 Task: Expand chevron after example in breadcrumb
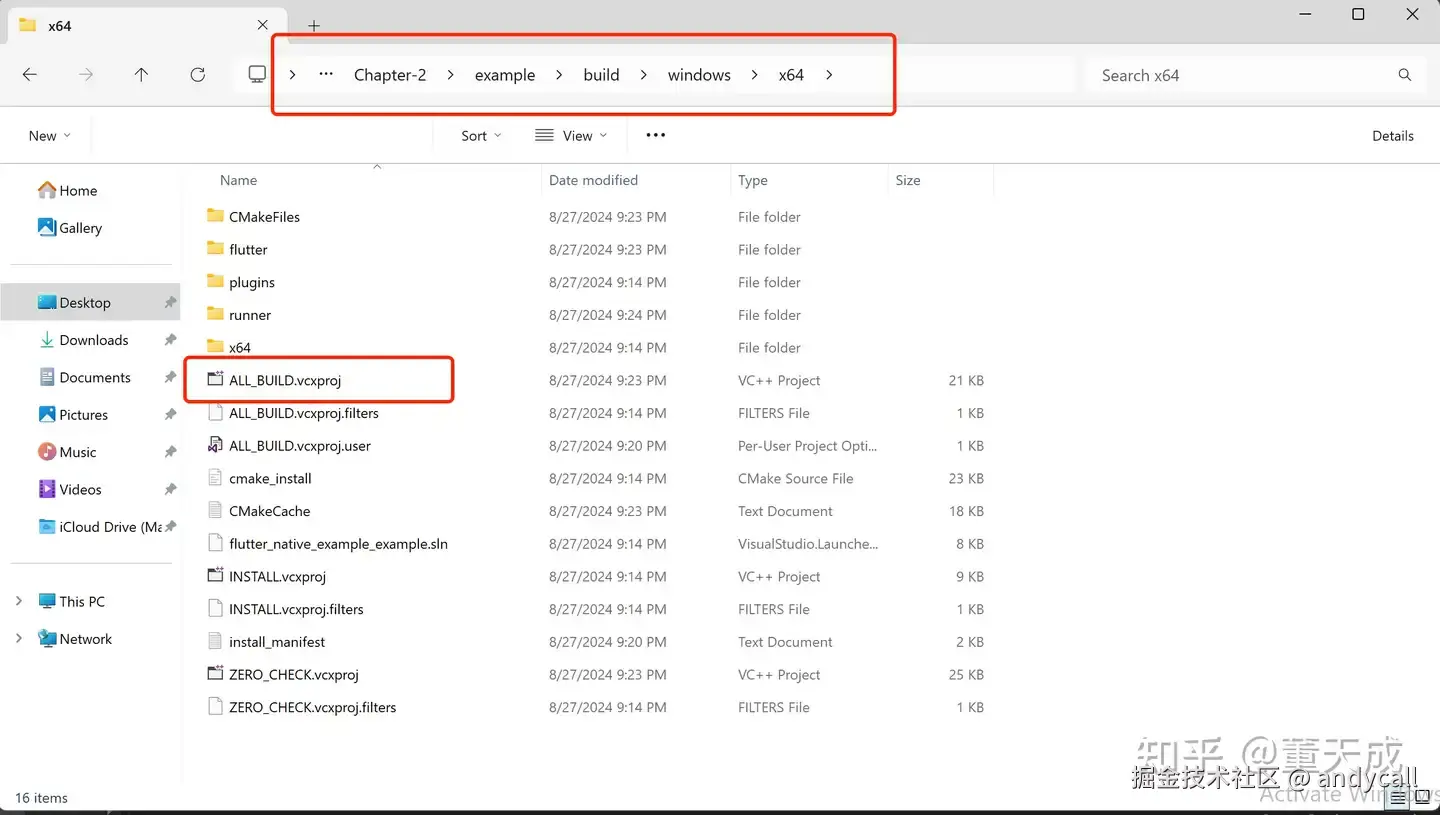[x=559, y=75]
